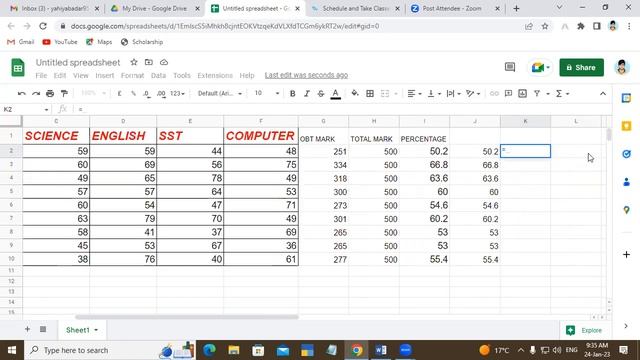Image resolution: width=640 pixels, height=360 pixels.
Task: Get add-ons plus icon in side panel
Action: click(626, 255)
